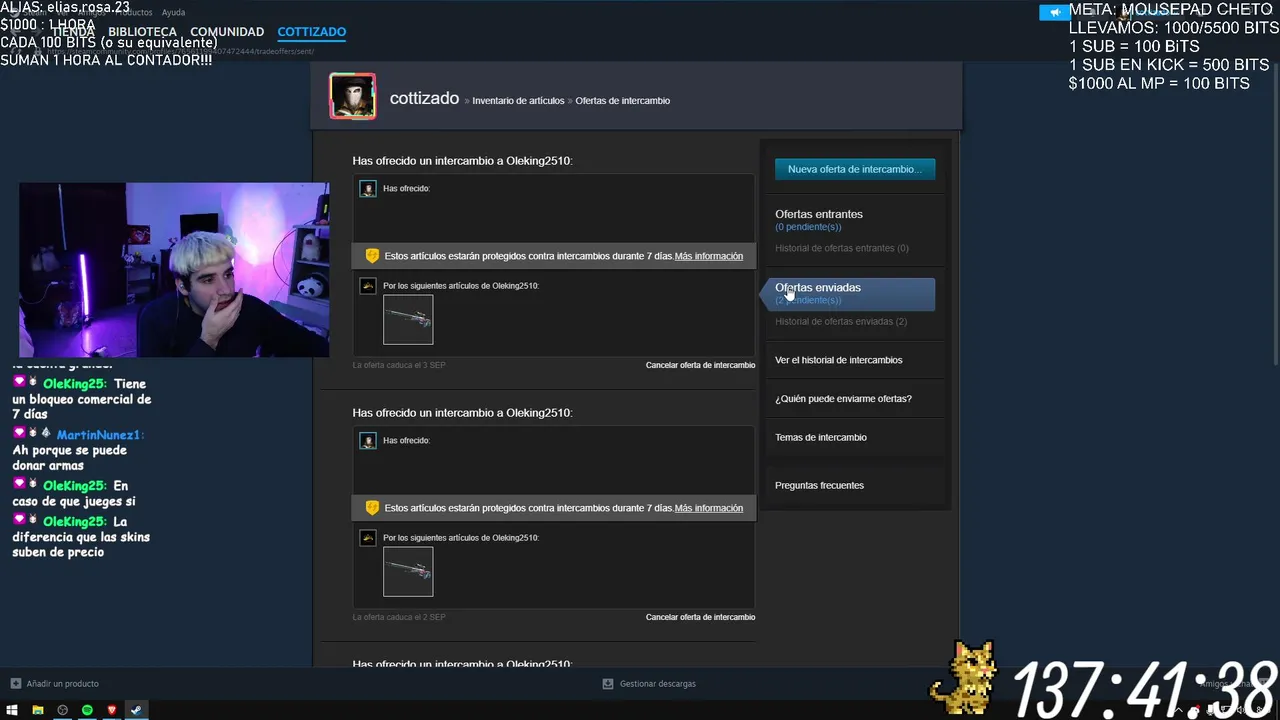The image size is (1280, 720).
Task: Open 'Gestionar descargas' in the footer
Action: [658, 684]
